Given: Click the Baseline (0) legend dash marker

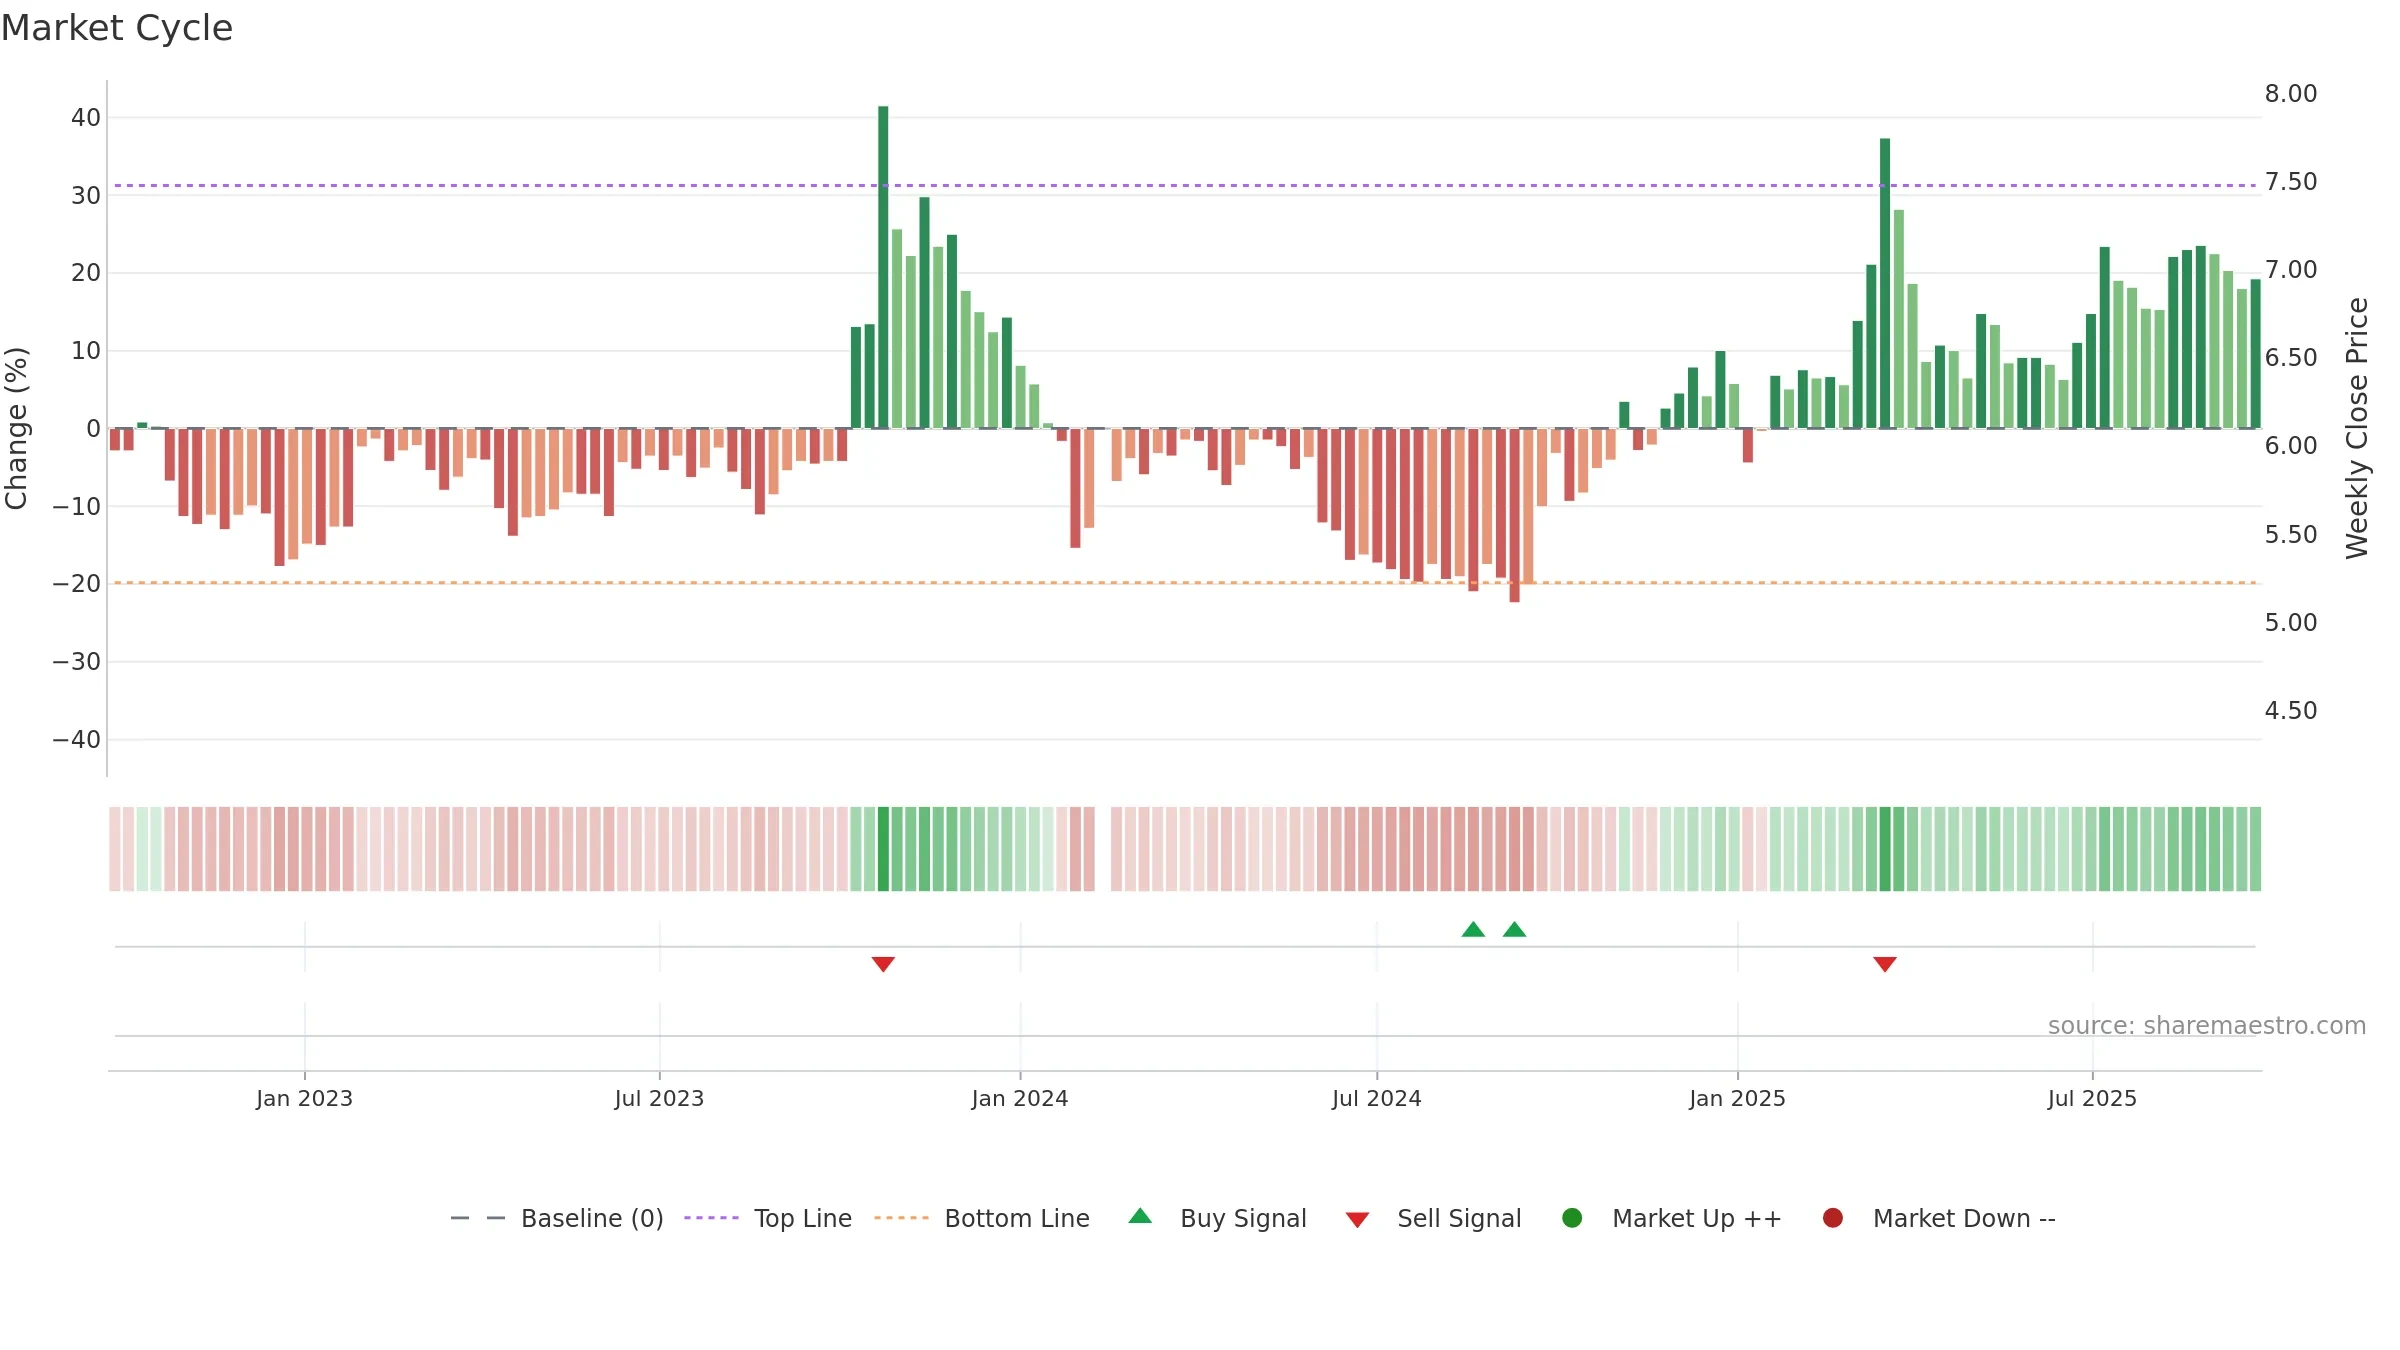Looking at the screenshot, I should (x=478, y=1218).
